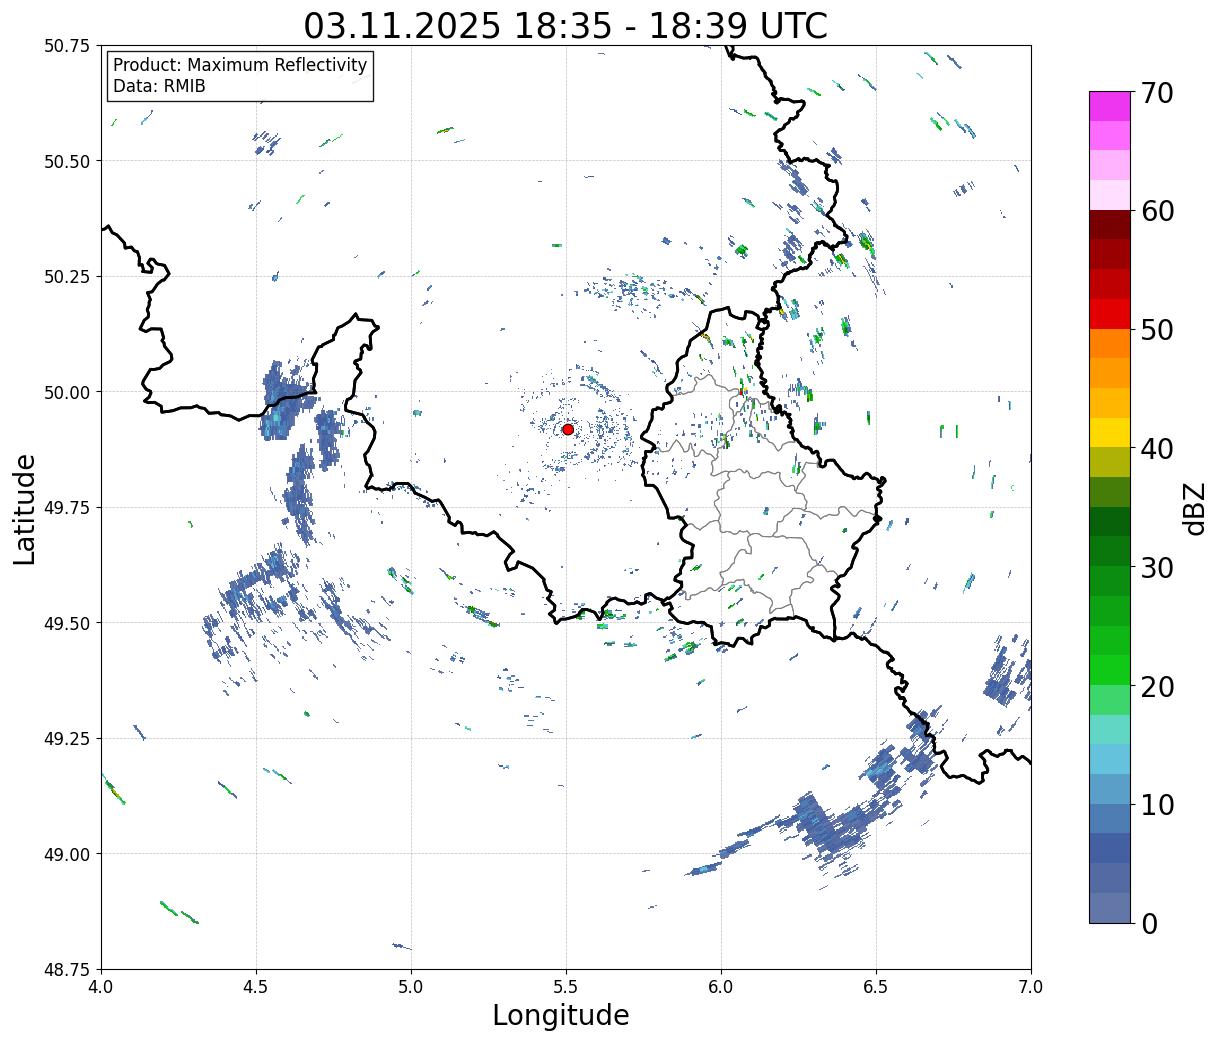Viewport: 1219px width, 1040px height.
Task: Click the longitude tick label '5.5'
Action: click(x=566, y=987)
